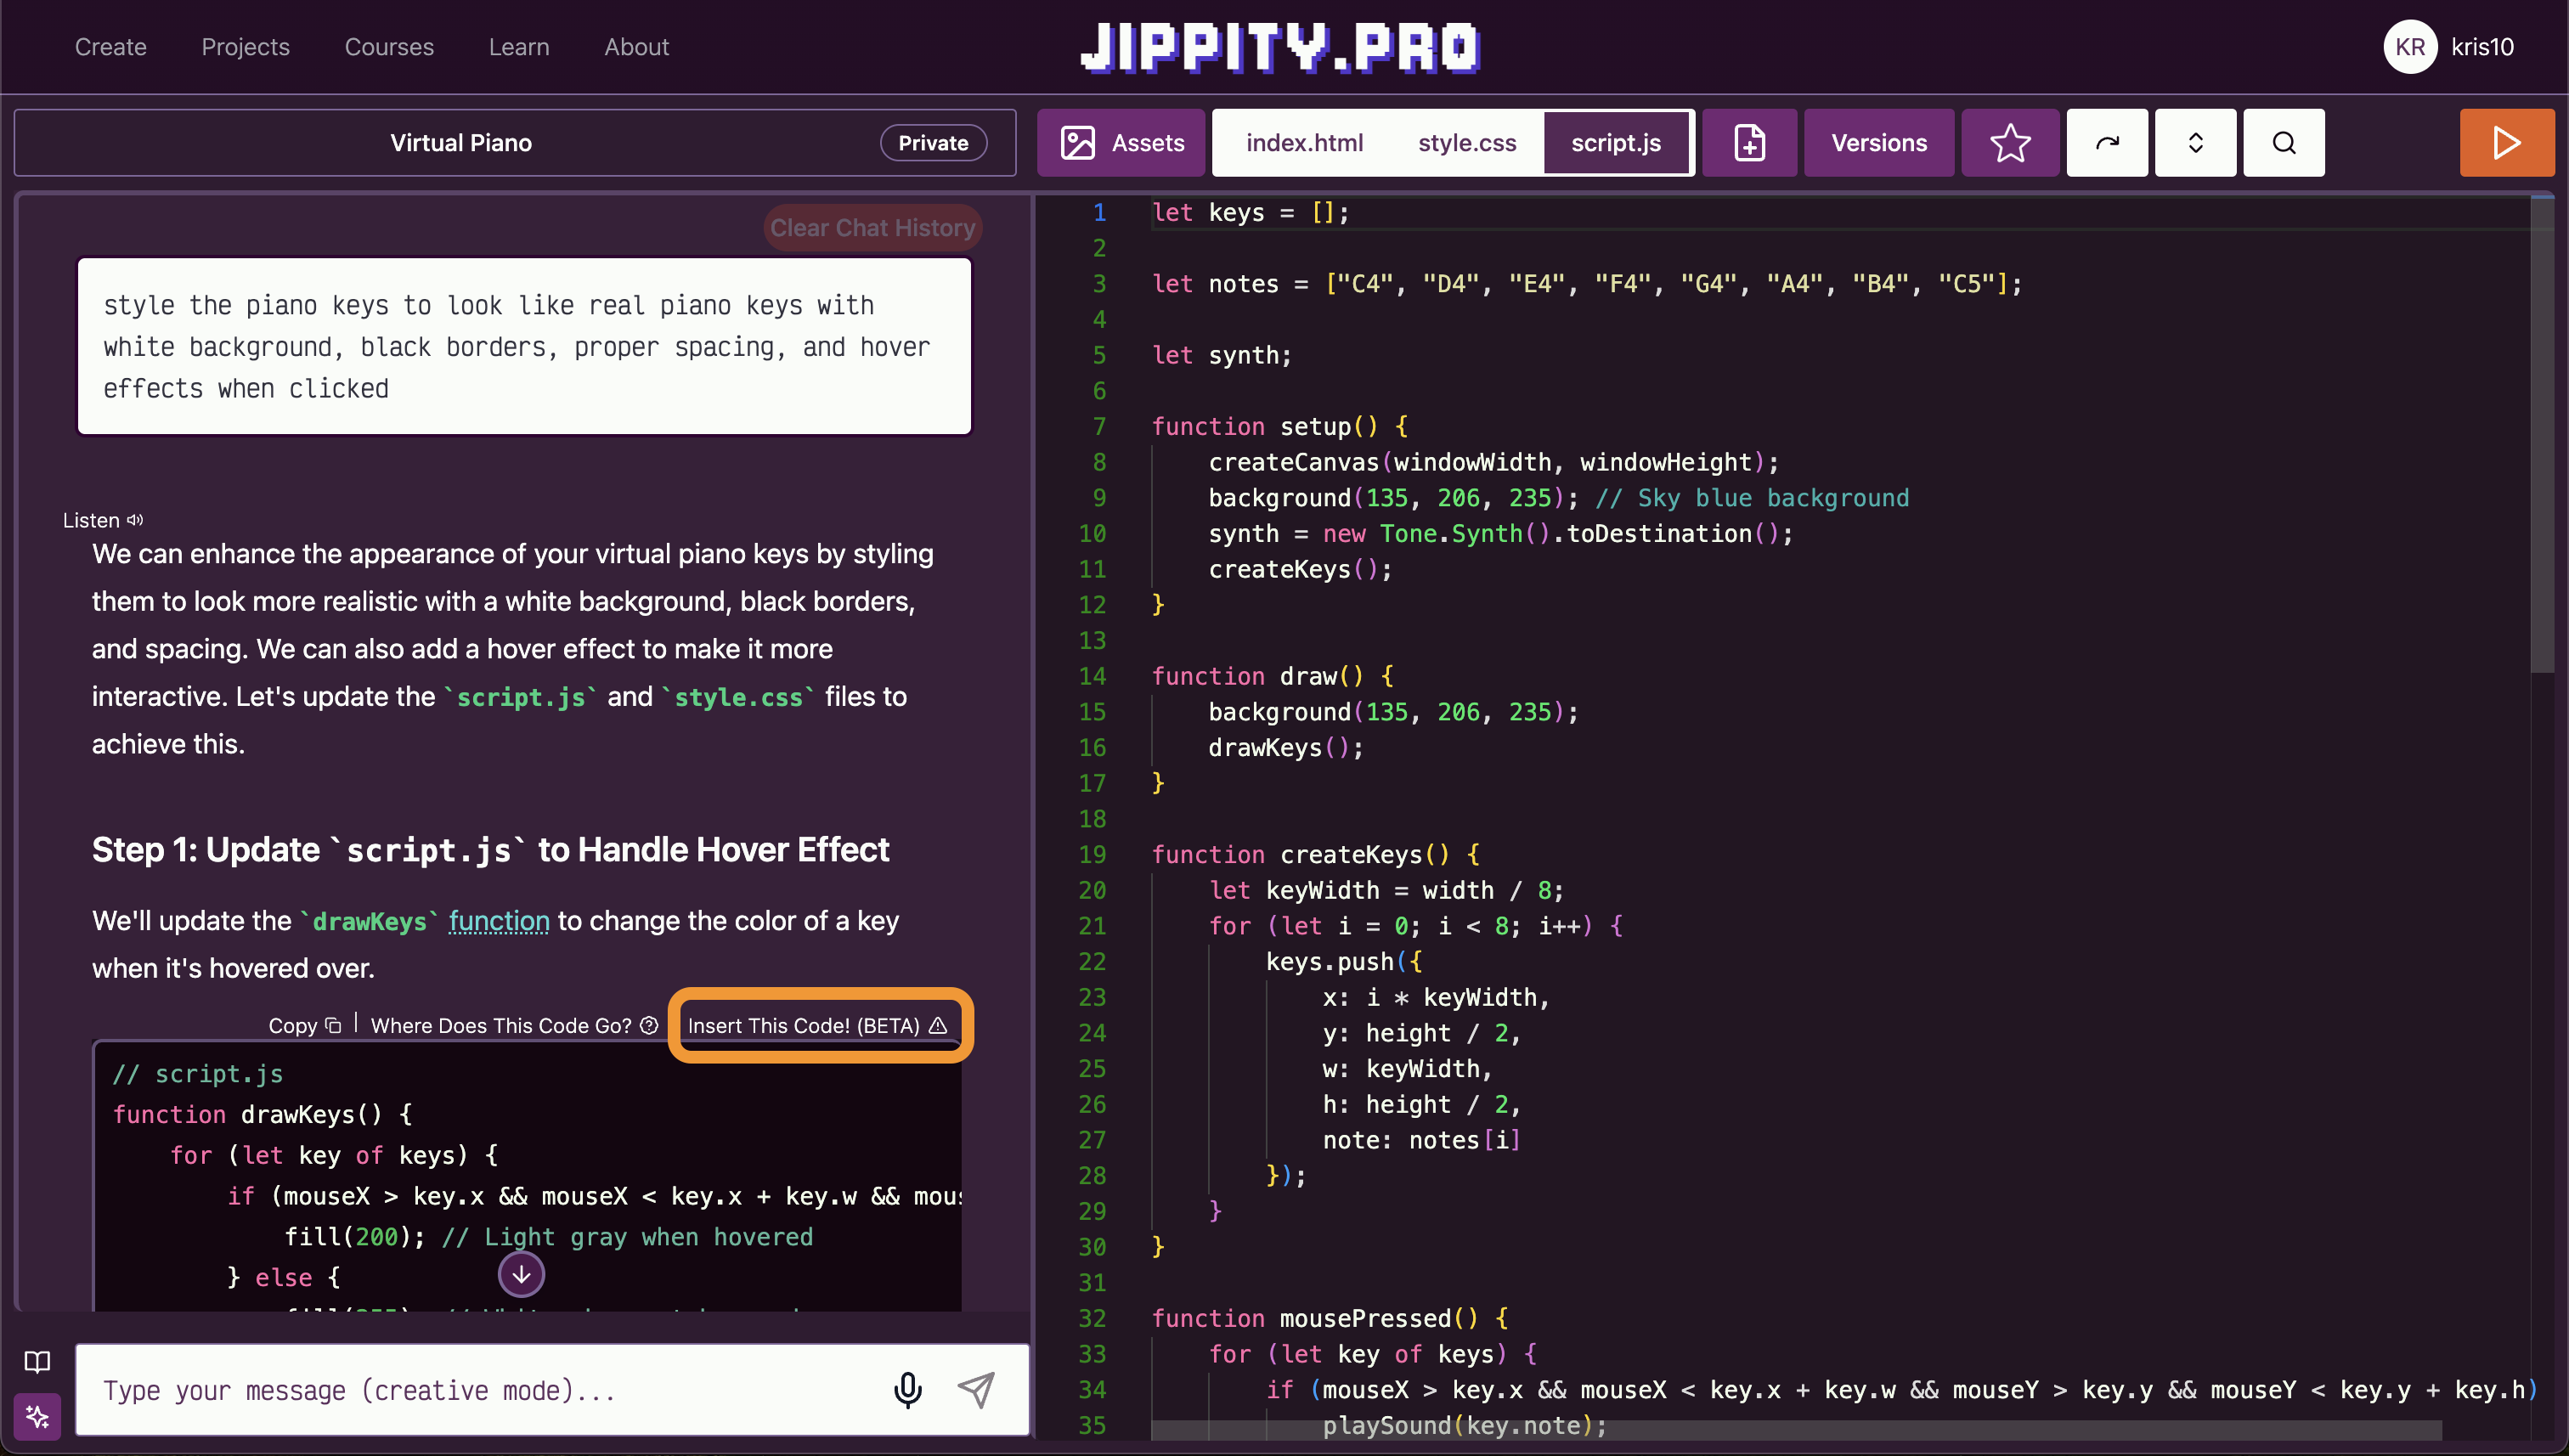The width and height of the screenshot is (2569, 1456).
Task: Click the new file icon
Action: click(1749, 143)
